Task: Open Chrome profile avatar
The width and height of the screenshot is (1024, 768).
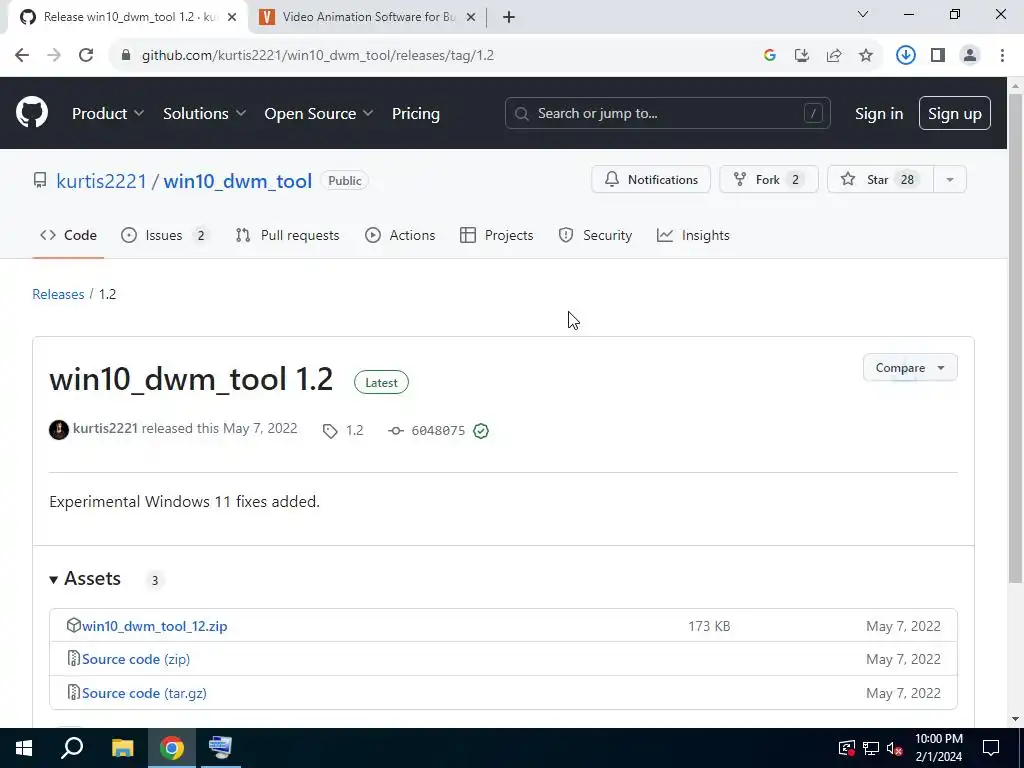Action: coord(970,56)
